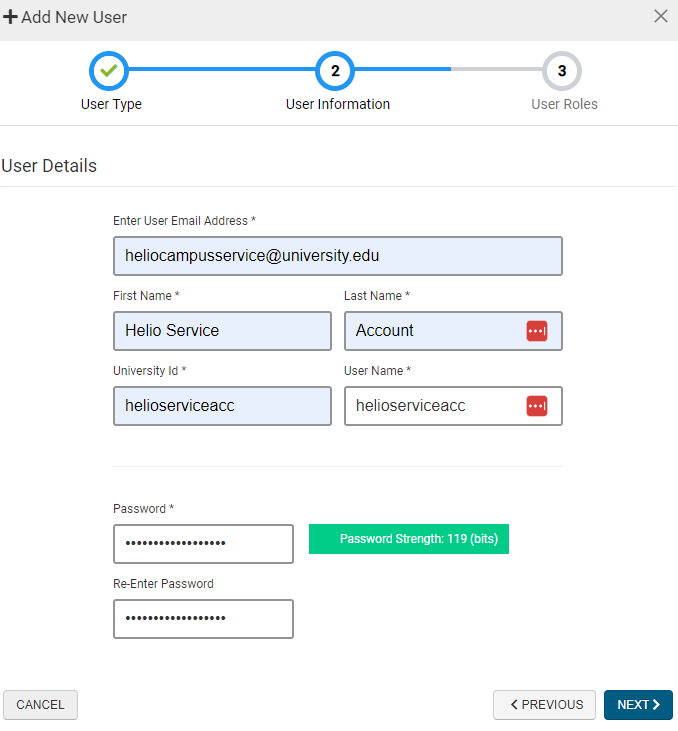Click the password manager icon in Last Name

(x=537, y=331)
